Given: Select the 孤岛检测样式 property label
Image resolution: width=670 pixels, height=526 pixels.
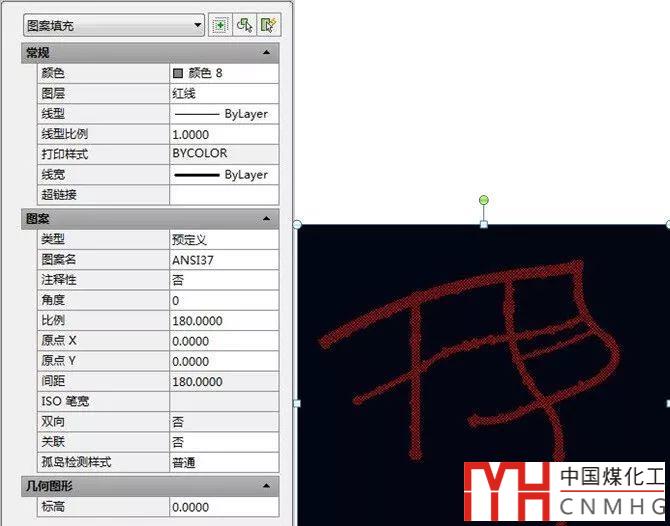Looking at the screenshot, I should tap(76, 462).
